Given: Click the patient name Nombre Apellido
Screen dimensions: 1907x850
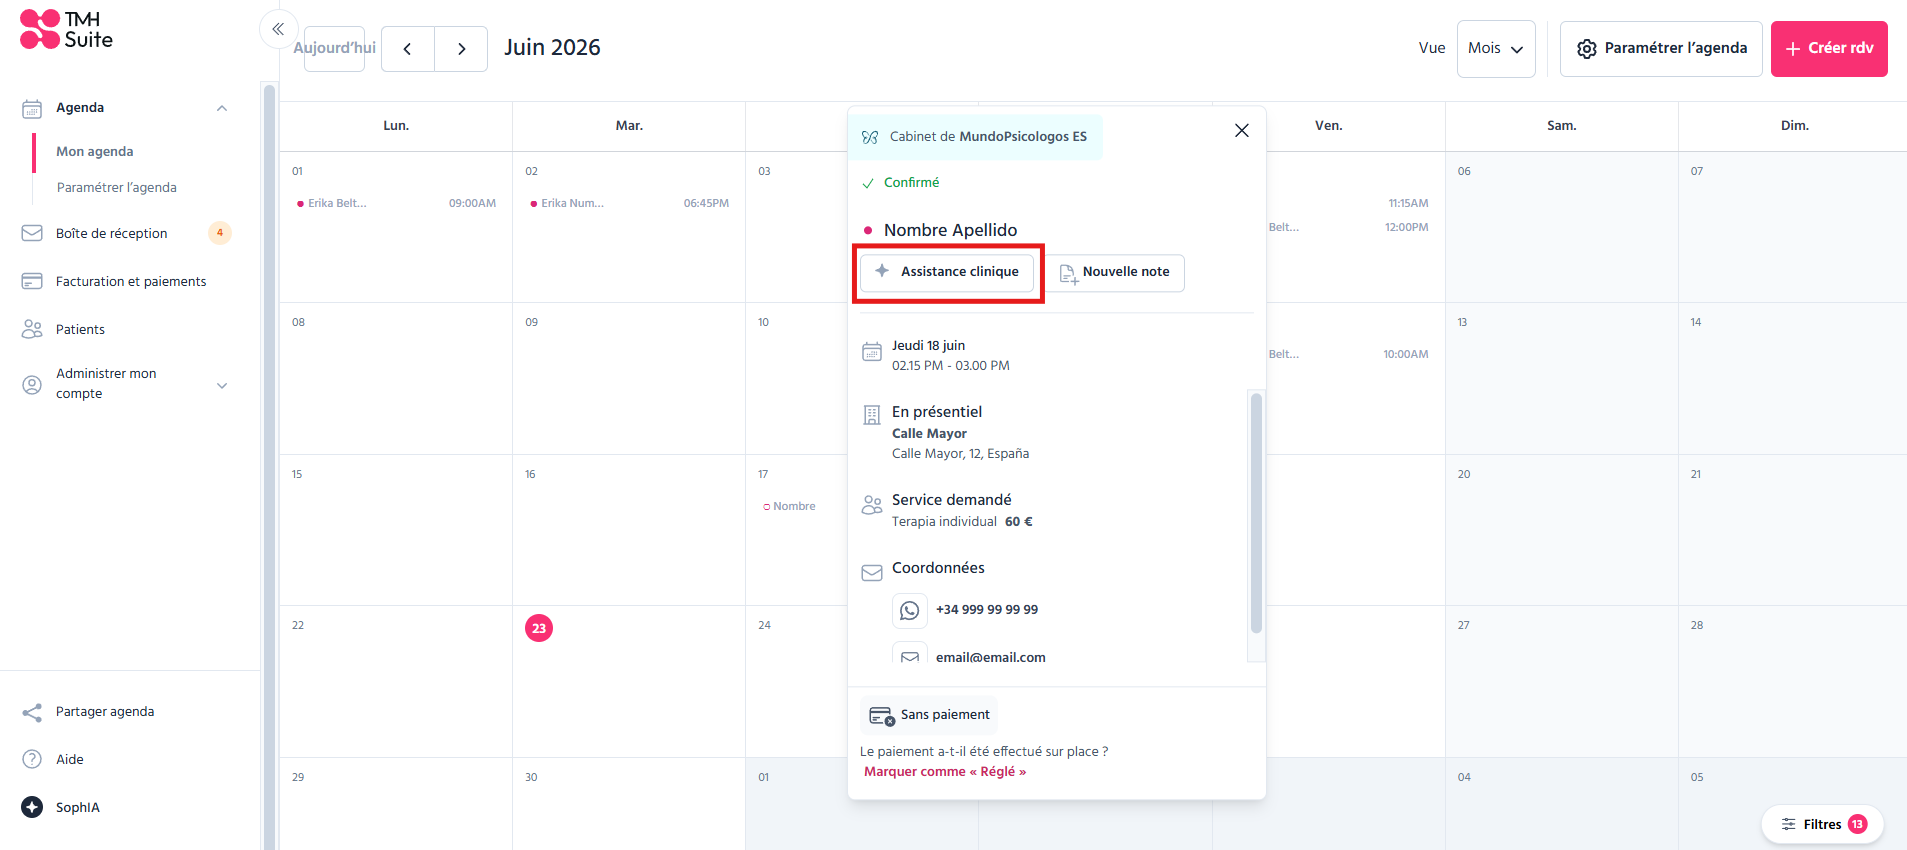Looking at the screenshot, I should click(950, 230).
